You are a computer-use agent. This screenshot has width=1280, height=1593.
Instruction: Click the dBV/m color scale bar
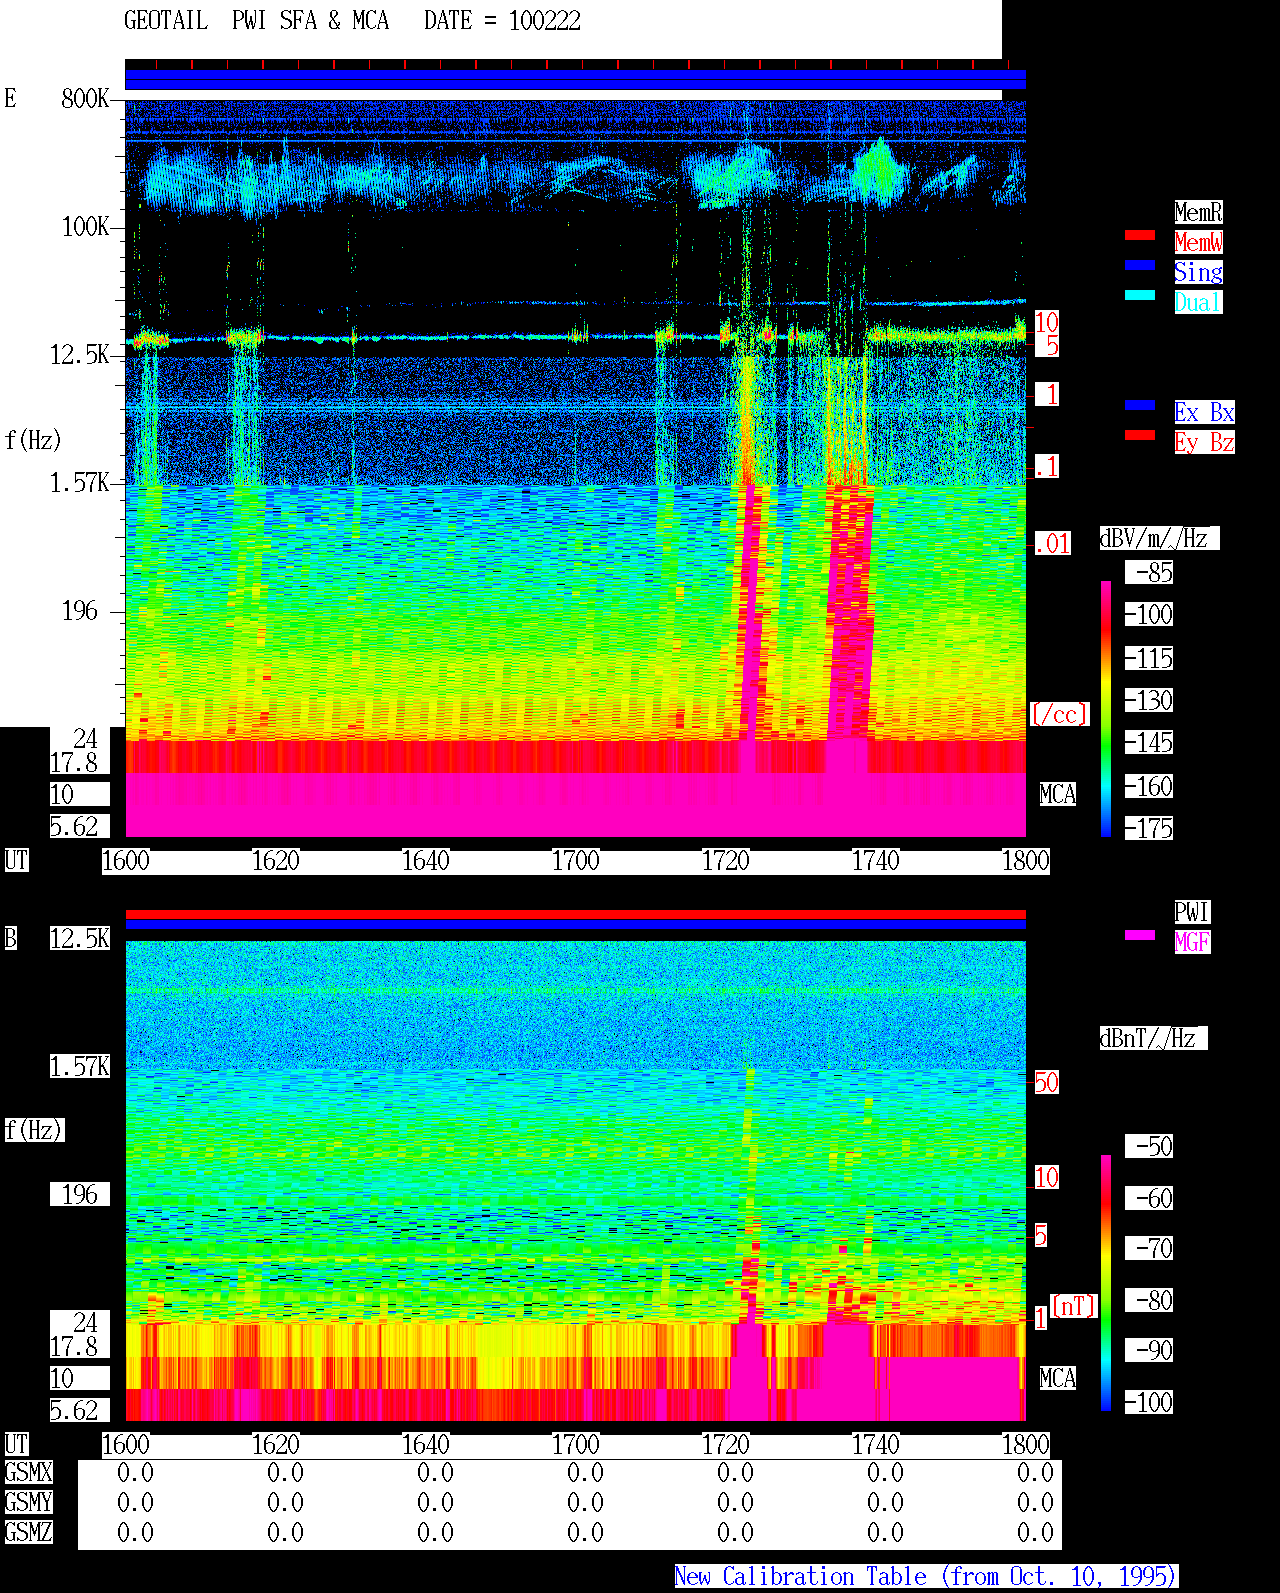pos(1106,708)
